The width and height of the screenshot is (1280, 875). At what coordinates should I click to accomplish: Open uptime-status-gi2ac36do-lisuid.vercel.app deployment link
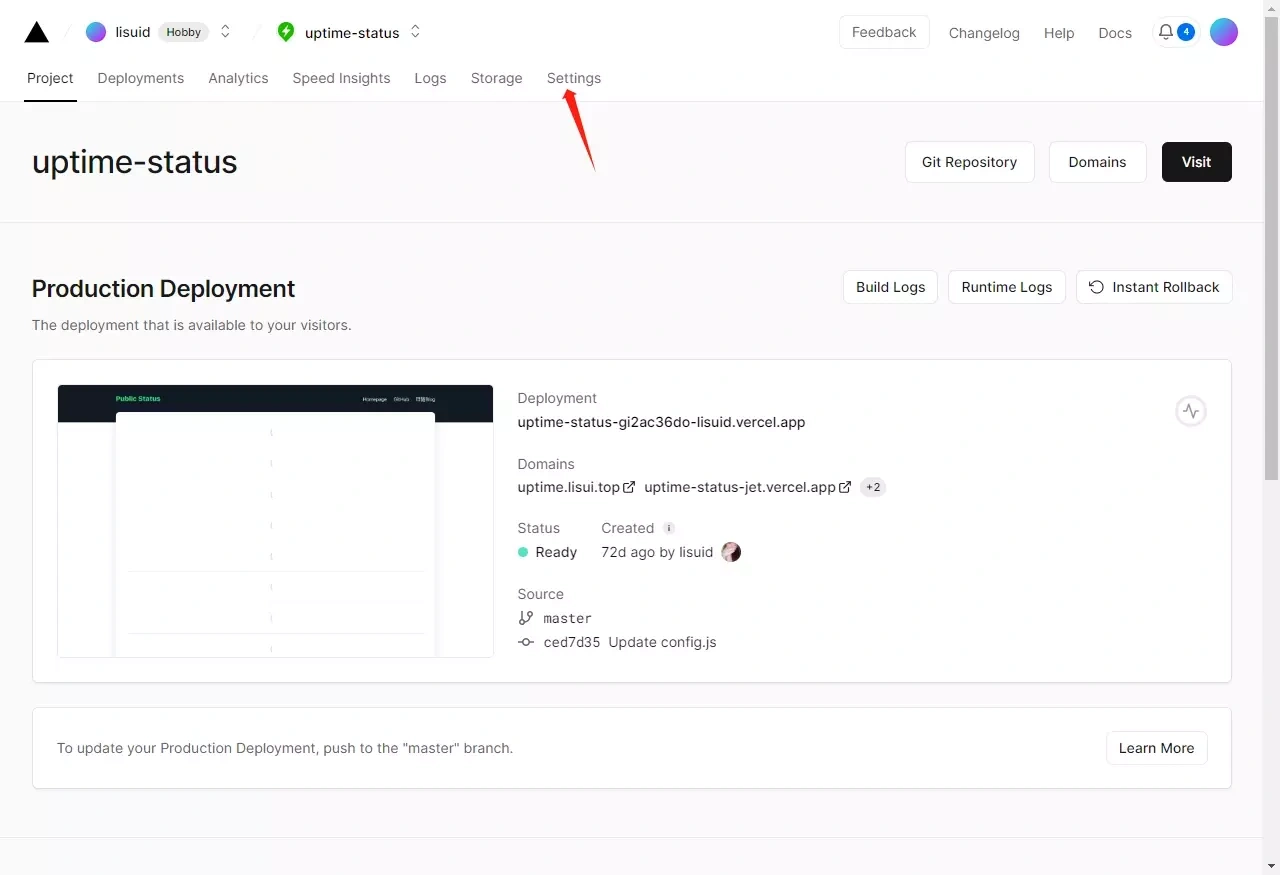[x=661, y=422]
